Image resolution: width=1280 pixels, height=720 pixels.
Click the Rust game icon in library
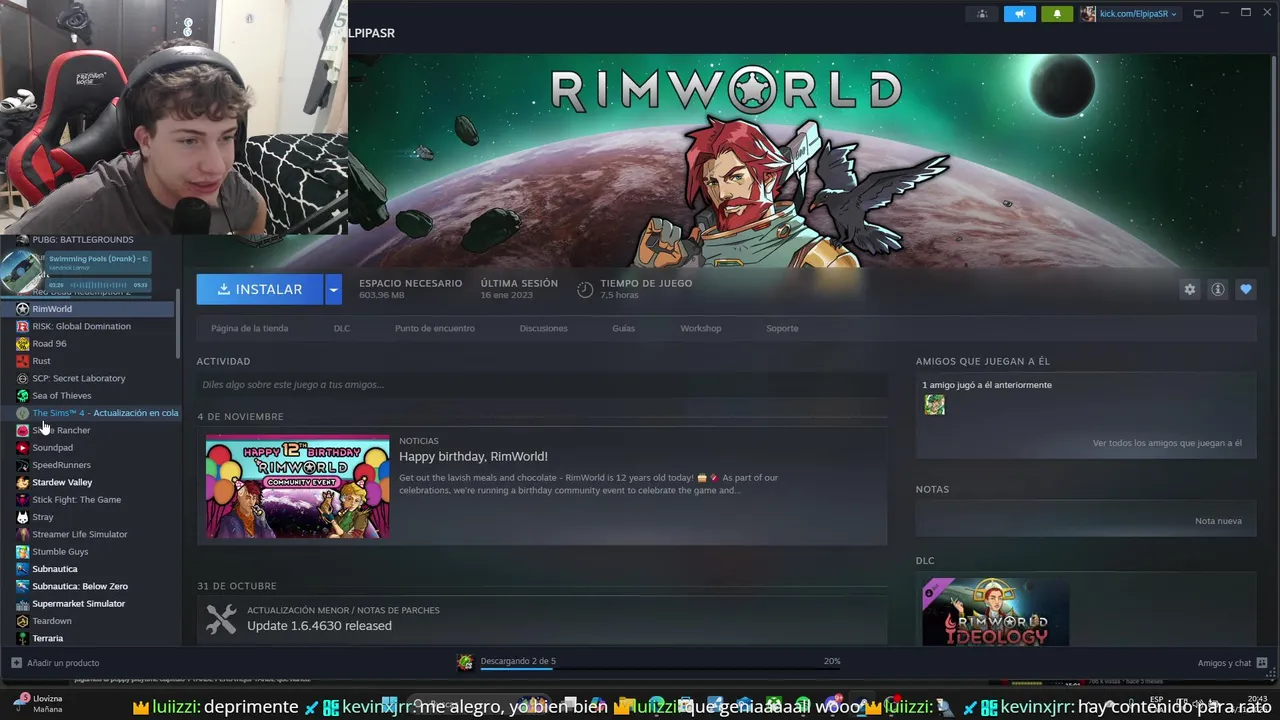click(x=22, y=361)
